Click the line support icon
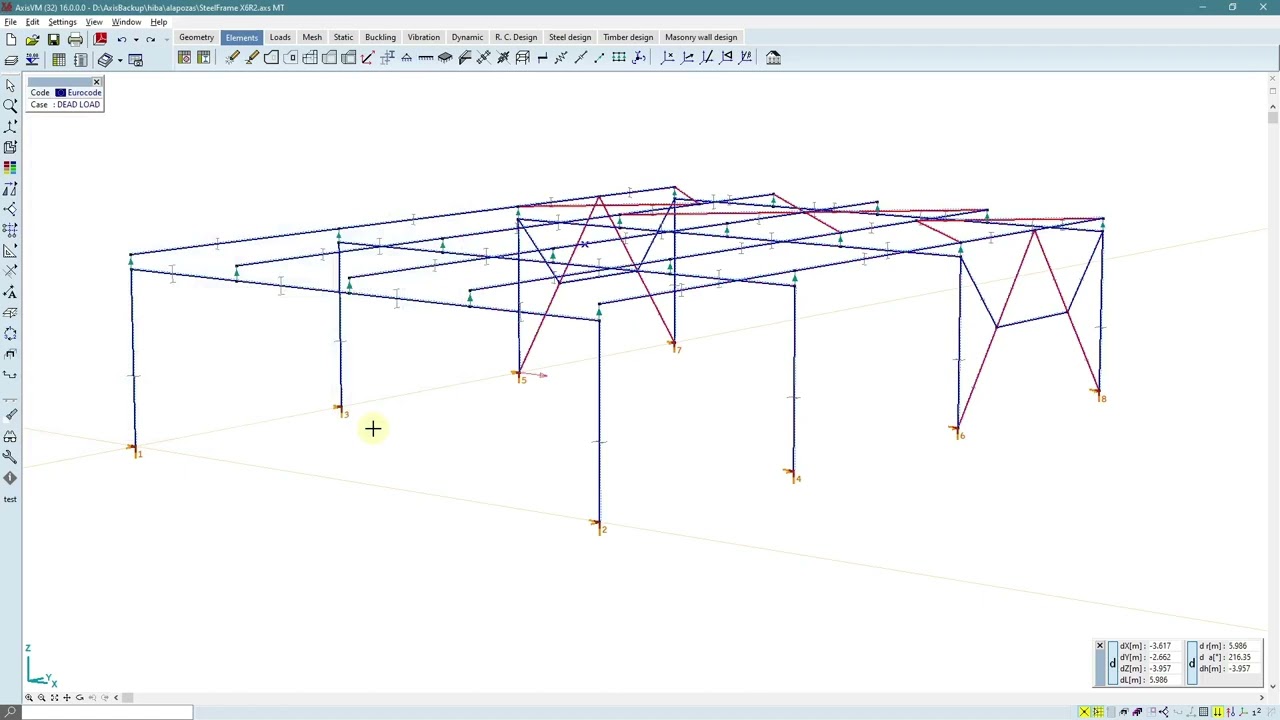The height and width of the screenshot is (720, 1280). click(x=426, y=58)
